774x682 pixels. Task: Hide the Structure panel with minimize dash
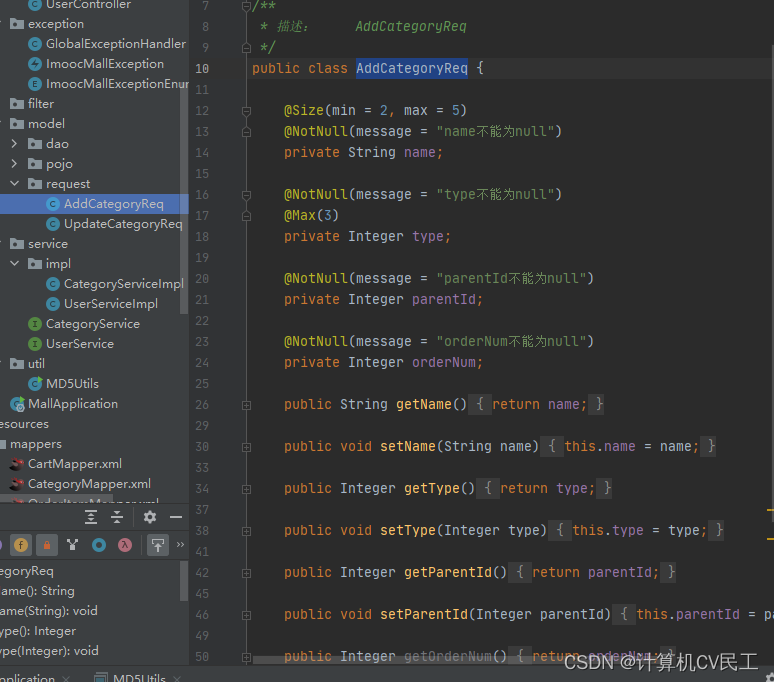(176, 517)
